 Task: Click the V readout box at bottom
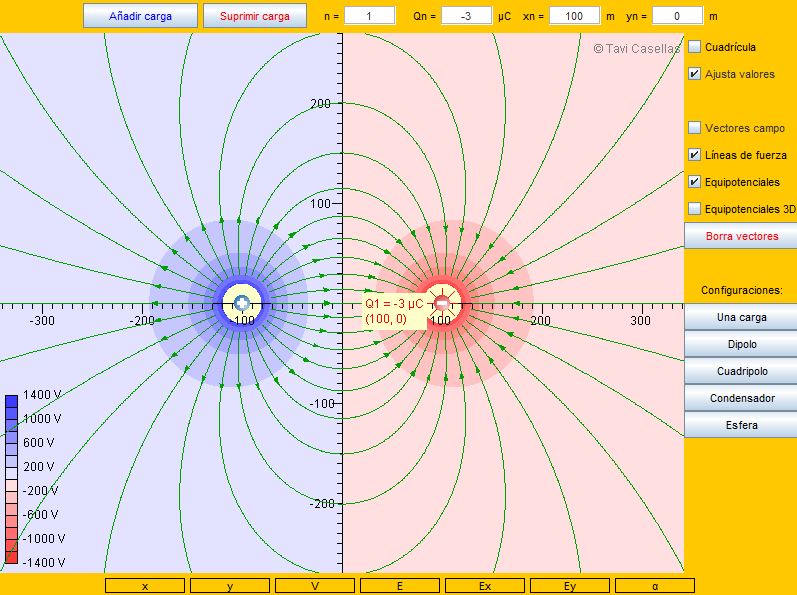[315, 586]
